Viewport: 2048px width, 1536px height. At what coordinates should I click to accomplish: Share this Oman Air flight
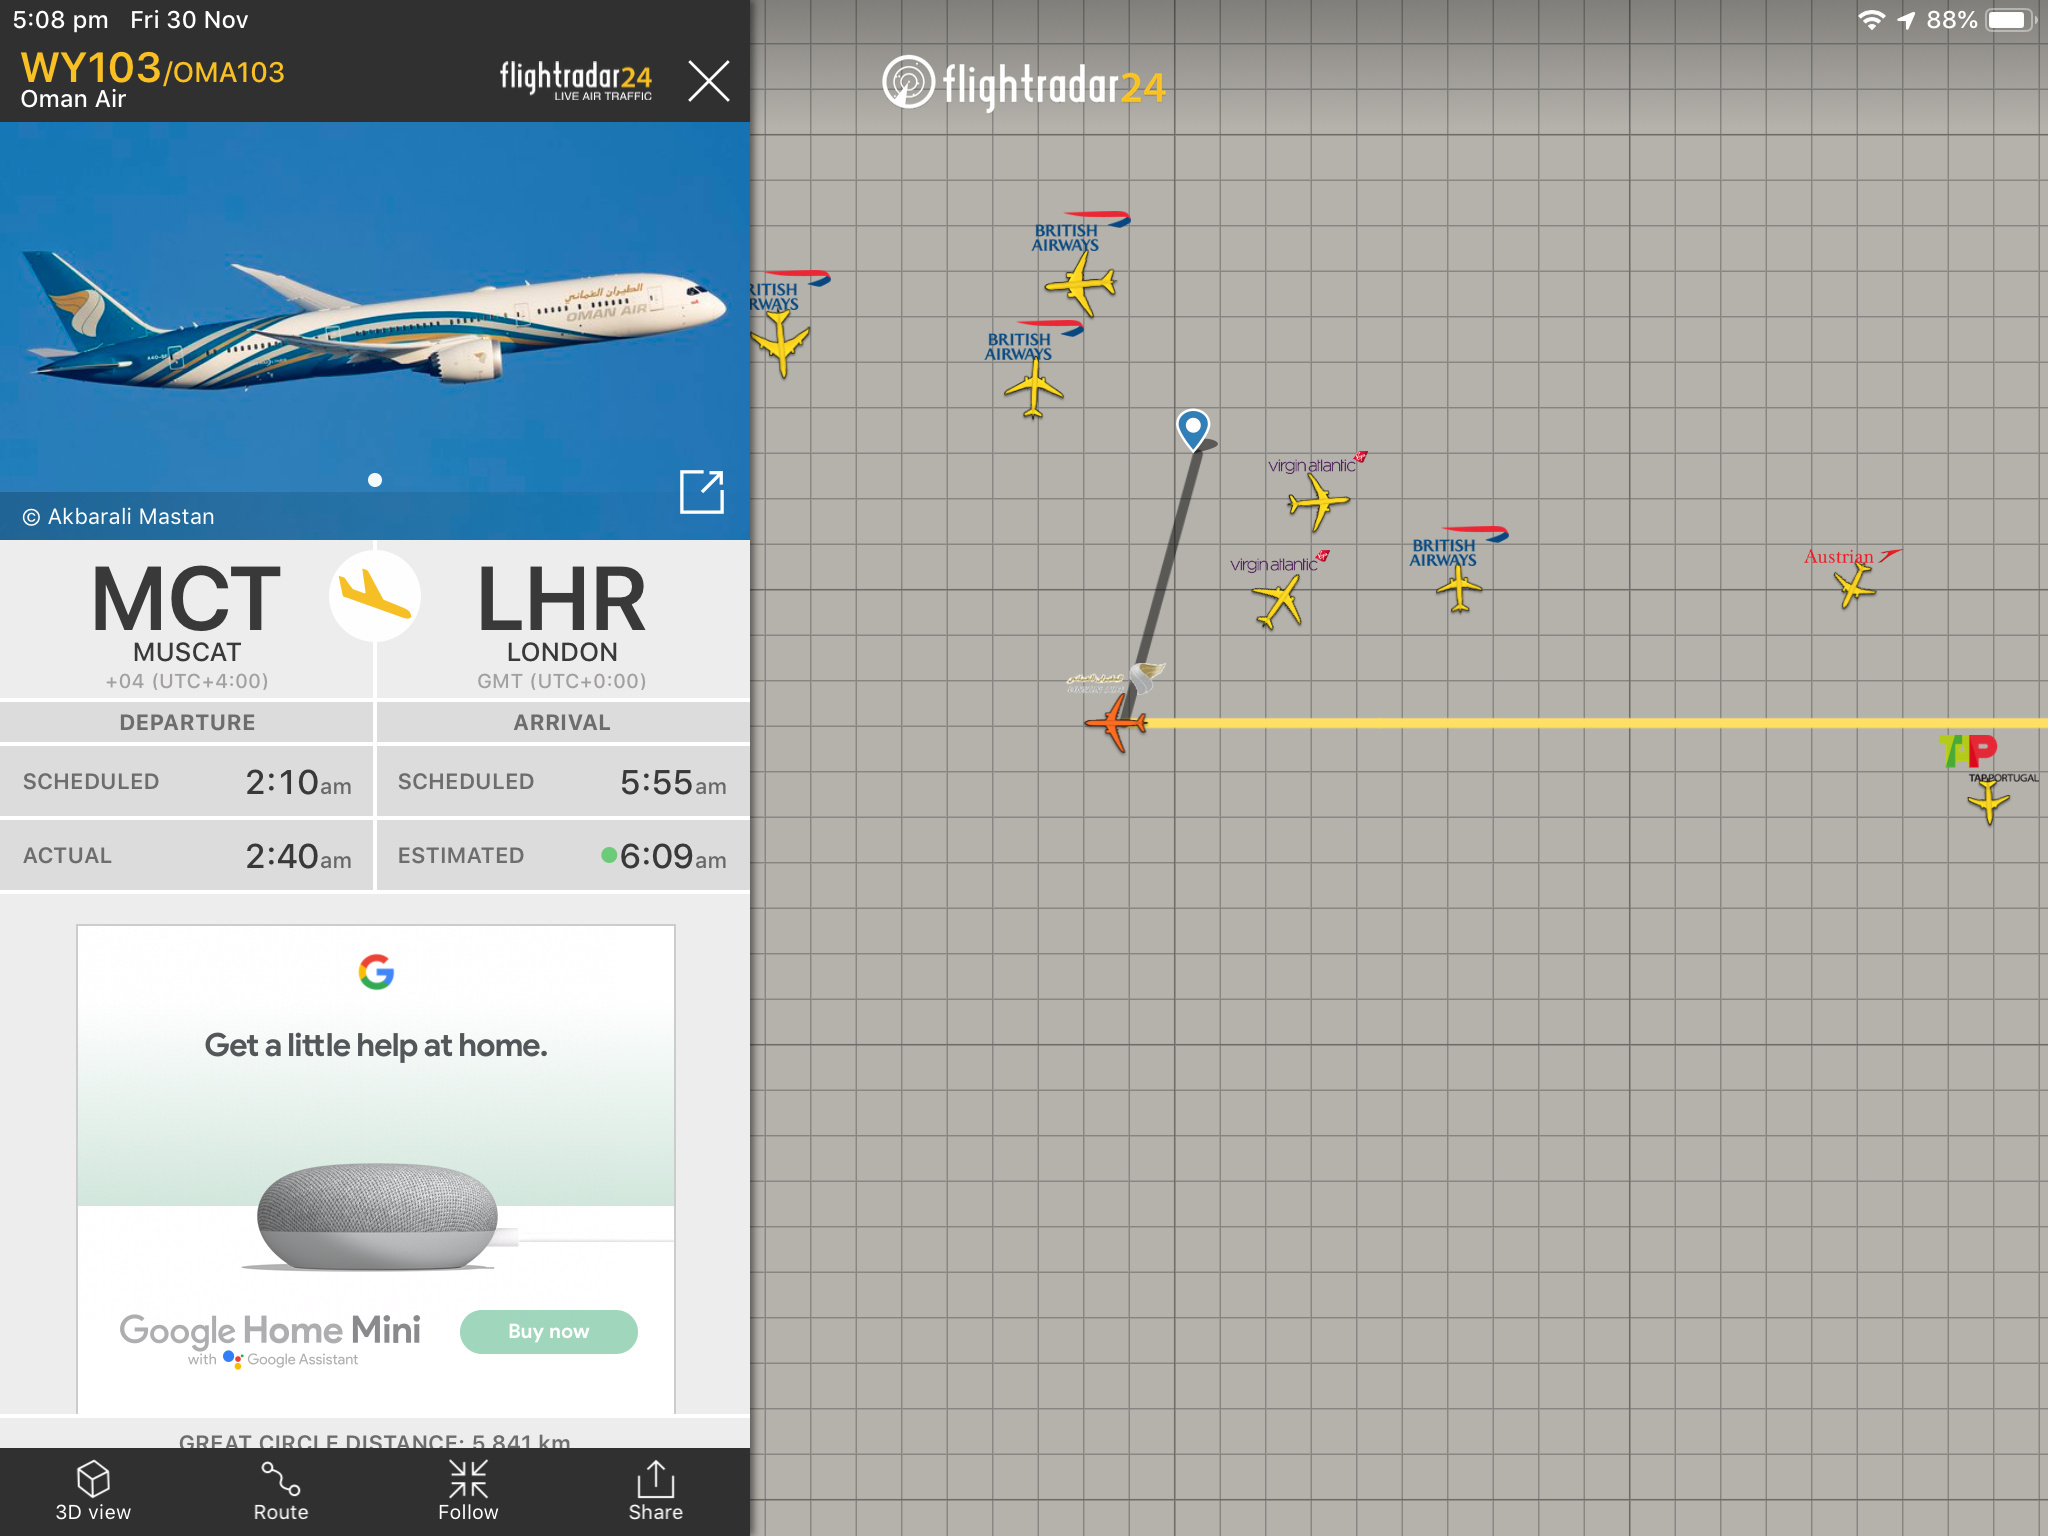pos(655,1490)
